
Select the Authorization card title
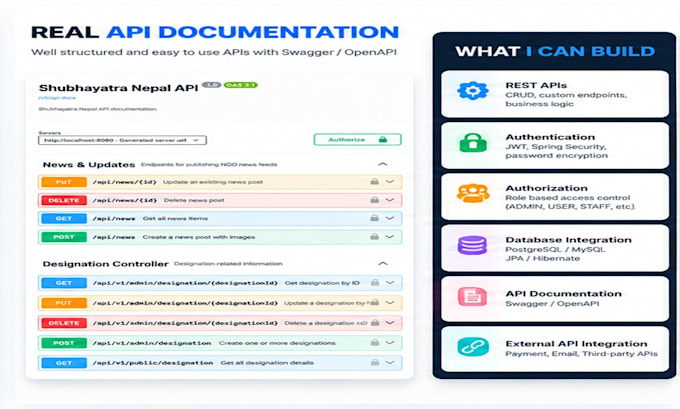pos(546,188)
